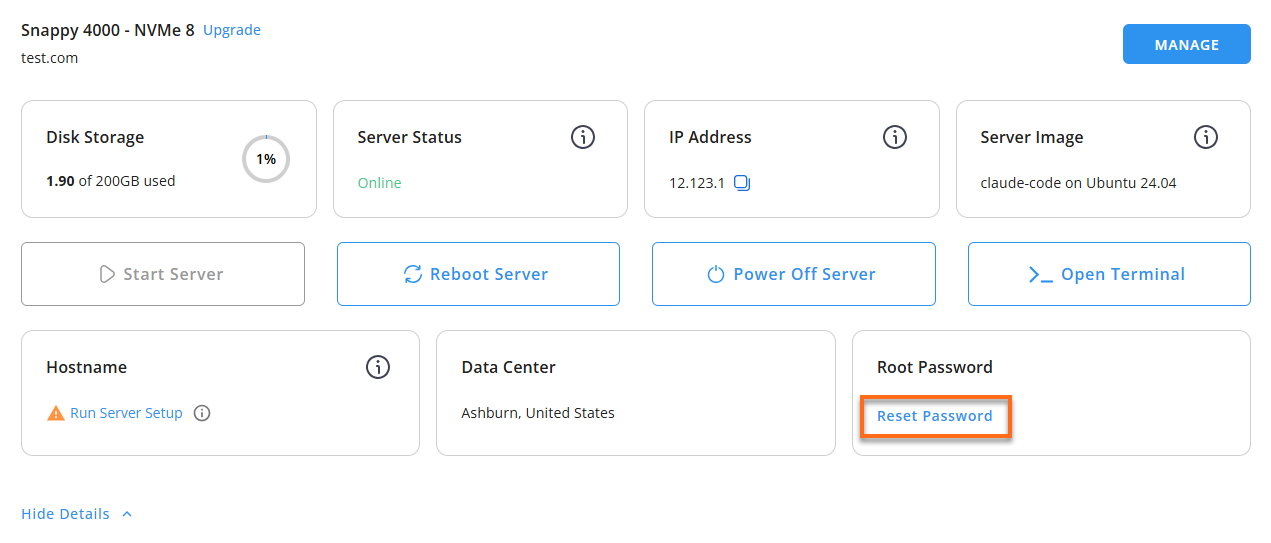The image size is (1271, 543).
Task: Click the Server Status info icon
Action: [x=583, y=137]
